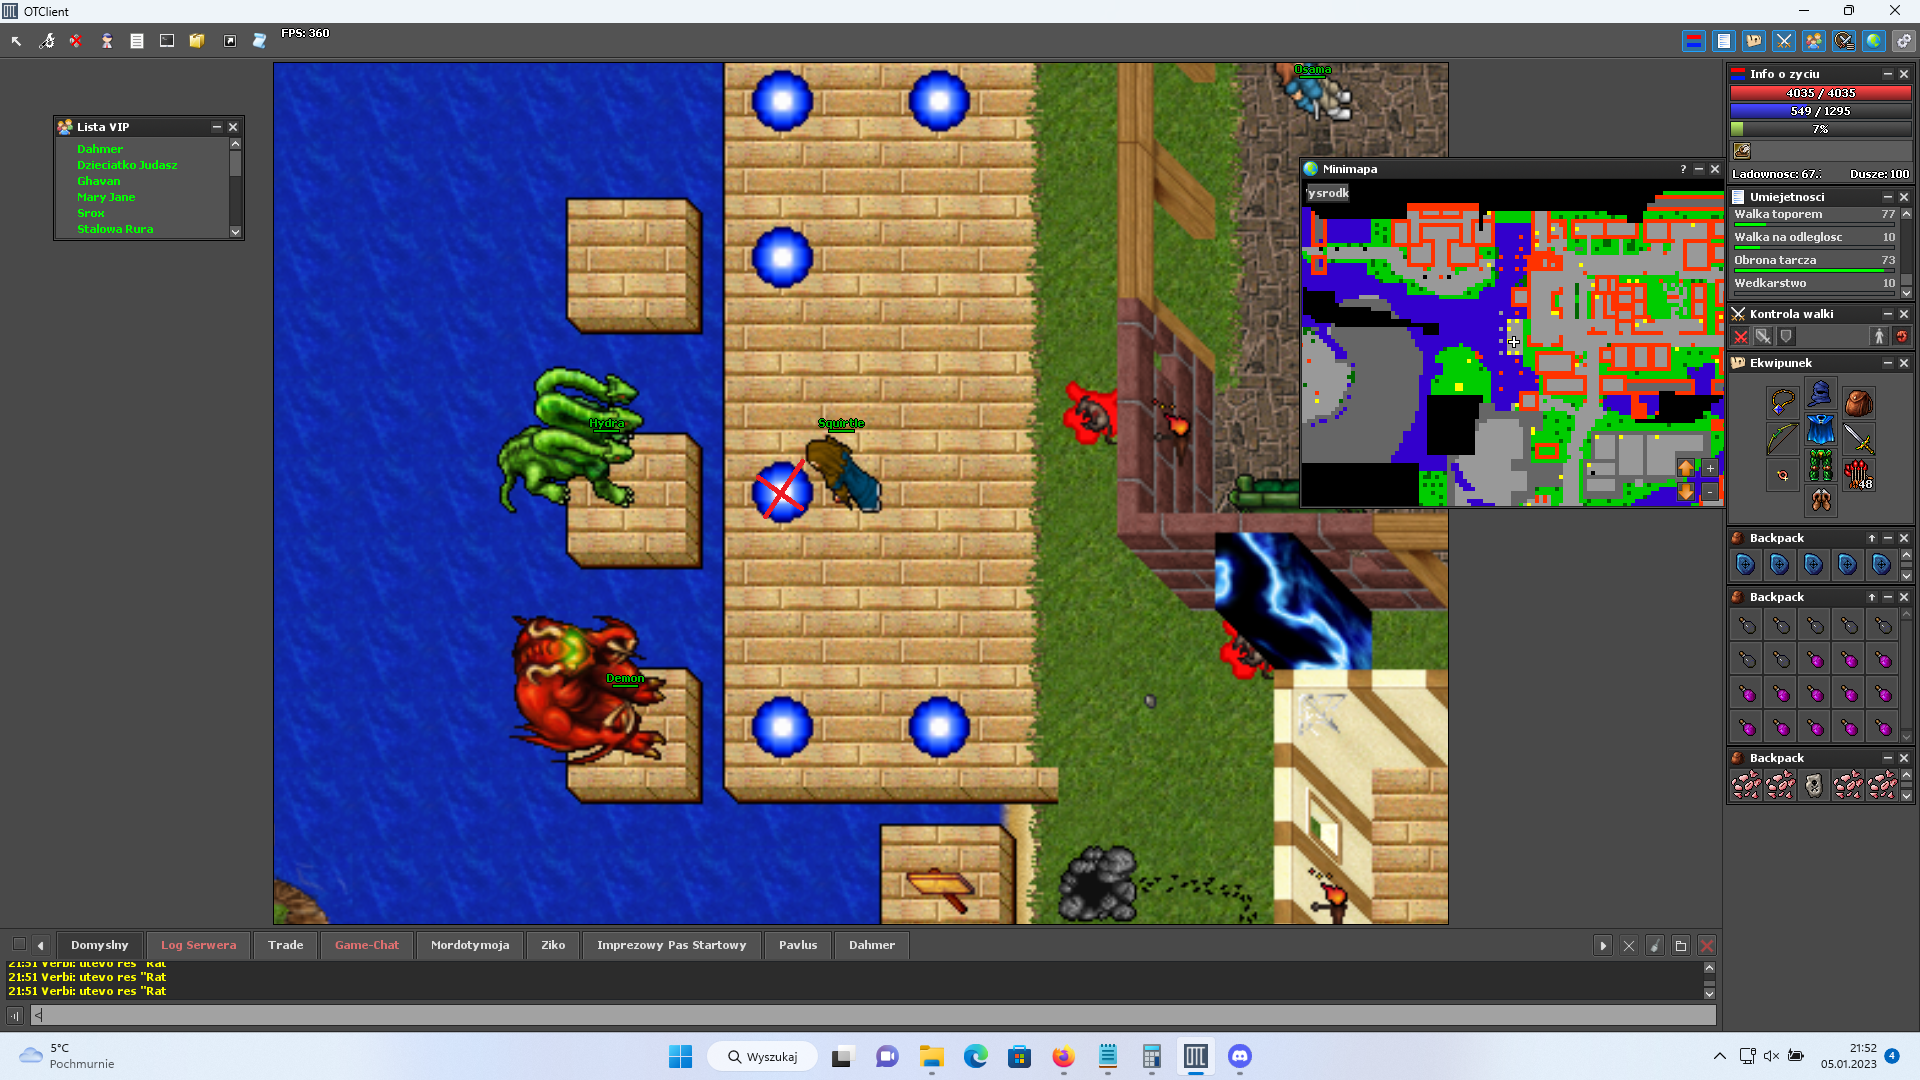Select balanced fight mode icon
The image size is (1920, 1080).
1764,337
